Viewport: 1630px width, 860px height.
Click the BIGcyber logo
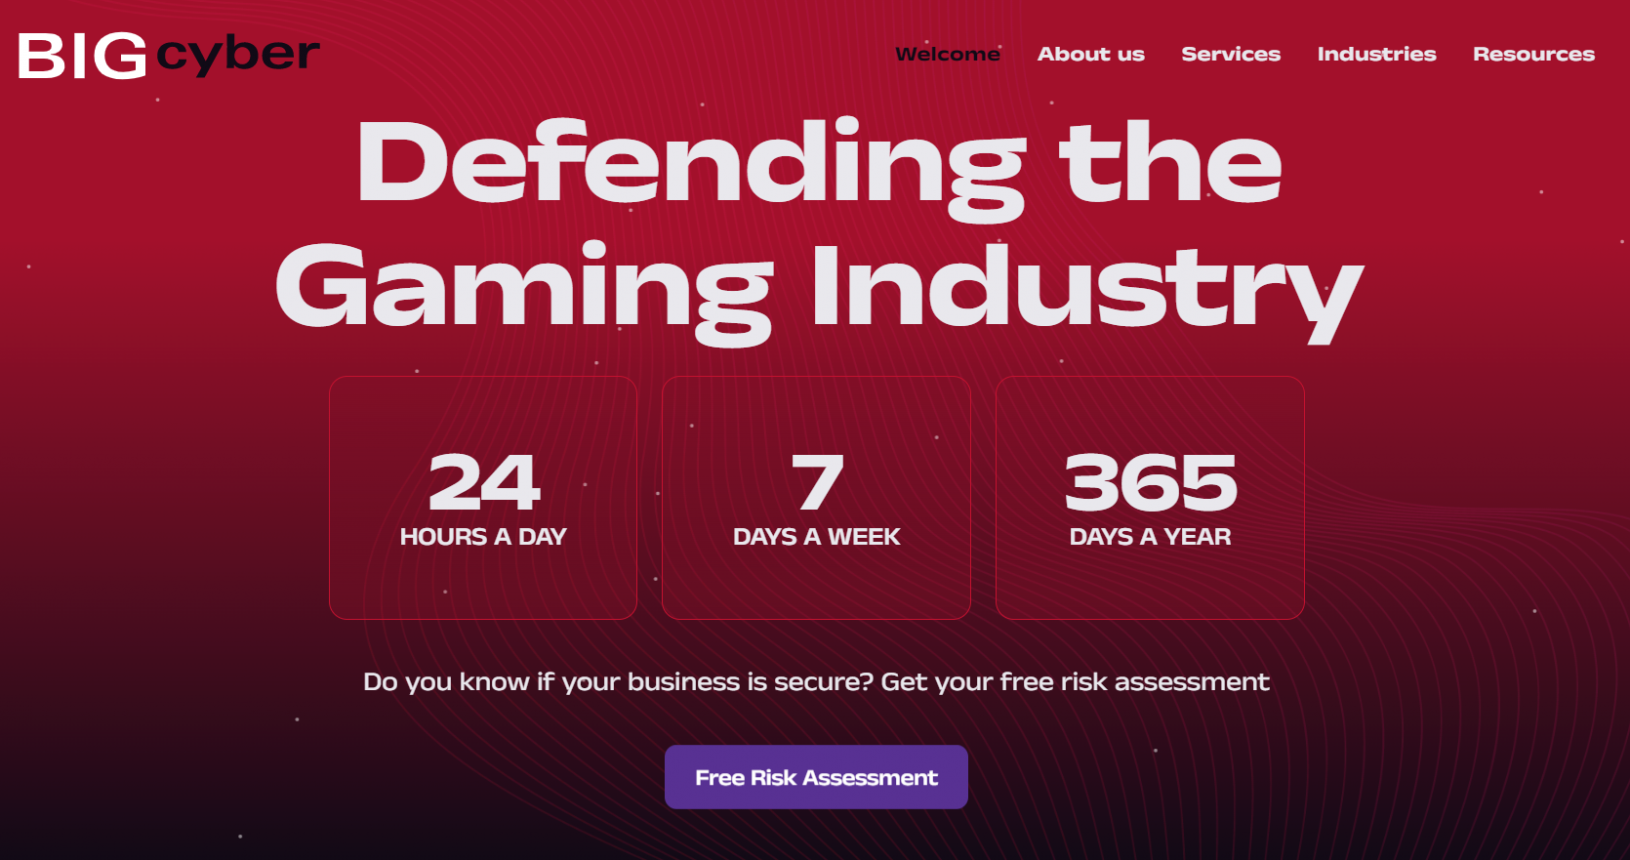(168, 55)
